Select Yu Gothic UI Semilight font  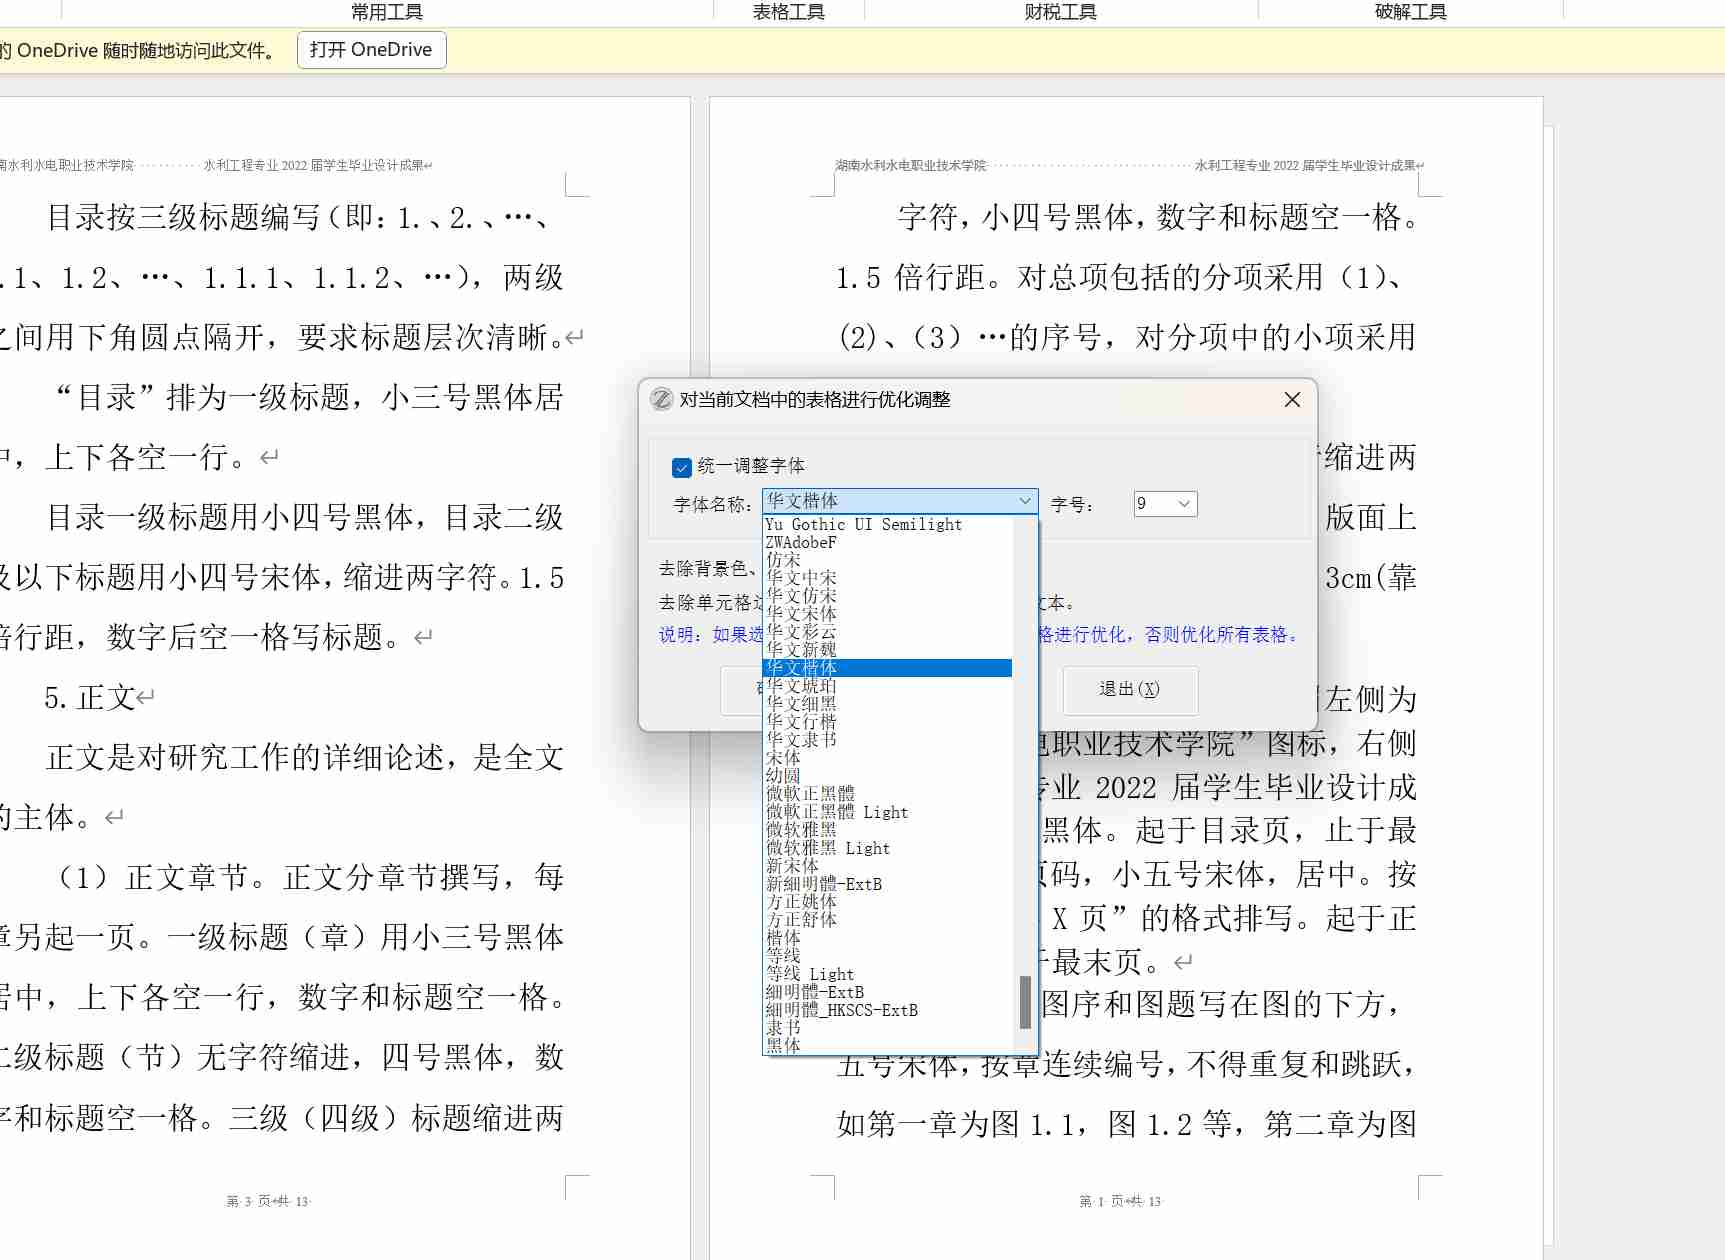click(x=863, y=524)
